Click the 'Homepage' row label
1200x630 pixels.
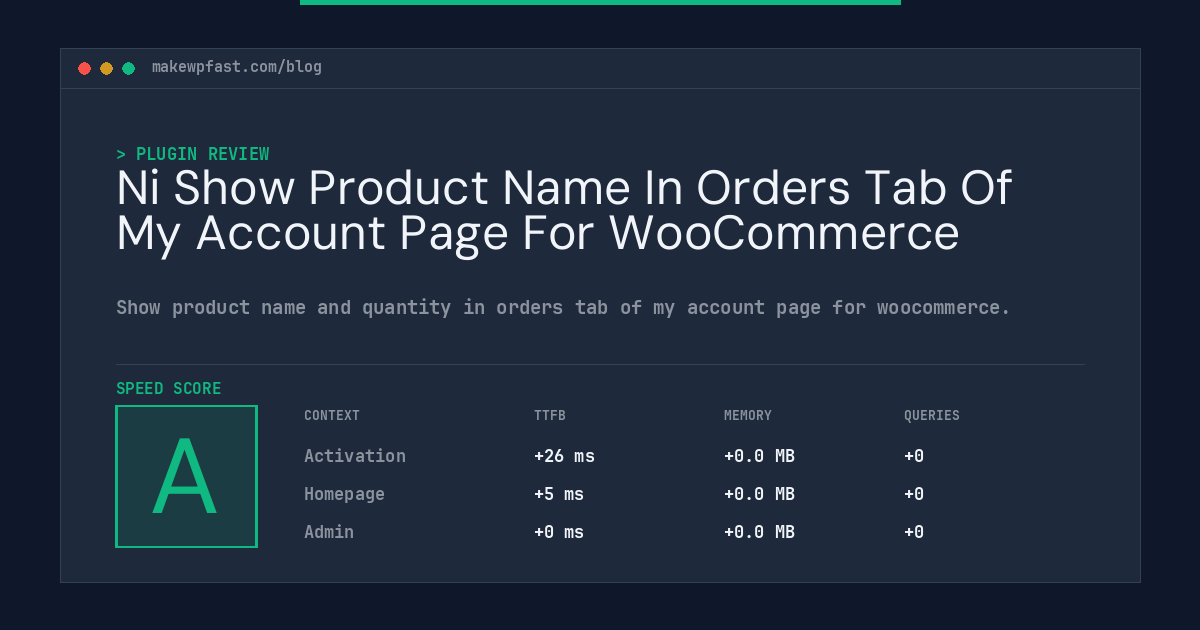[x=344, y=494]
